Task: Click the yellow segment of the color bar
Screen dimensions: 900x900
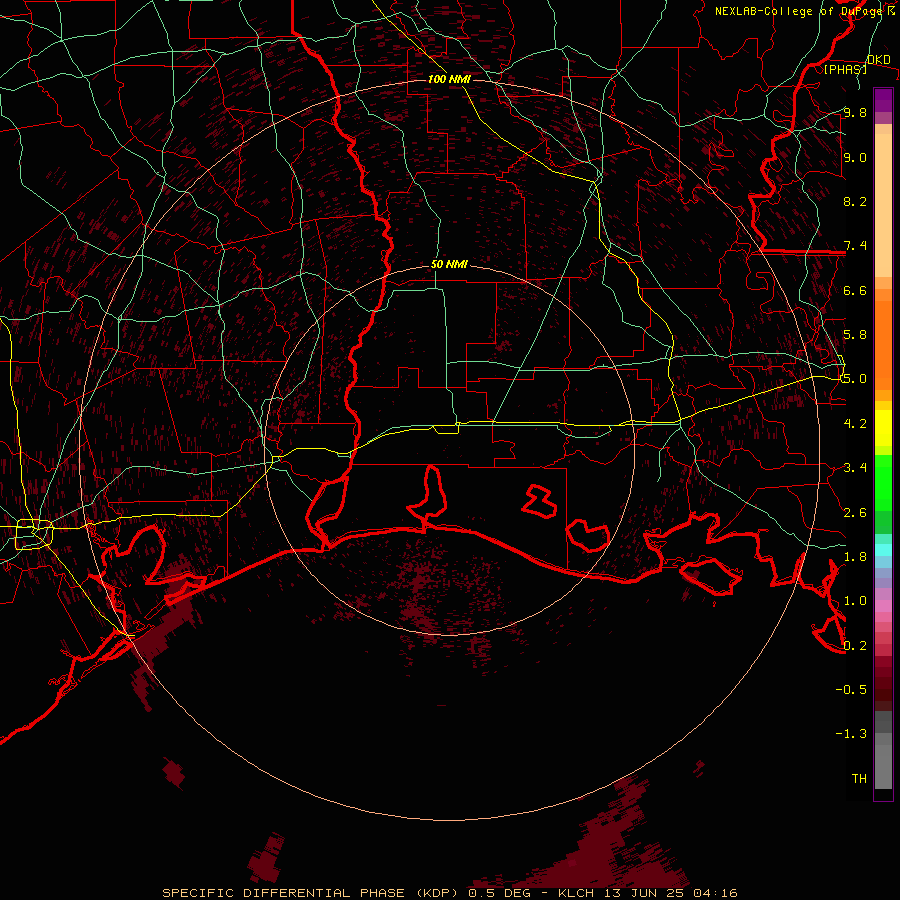Action: [883, 428]
